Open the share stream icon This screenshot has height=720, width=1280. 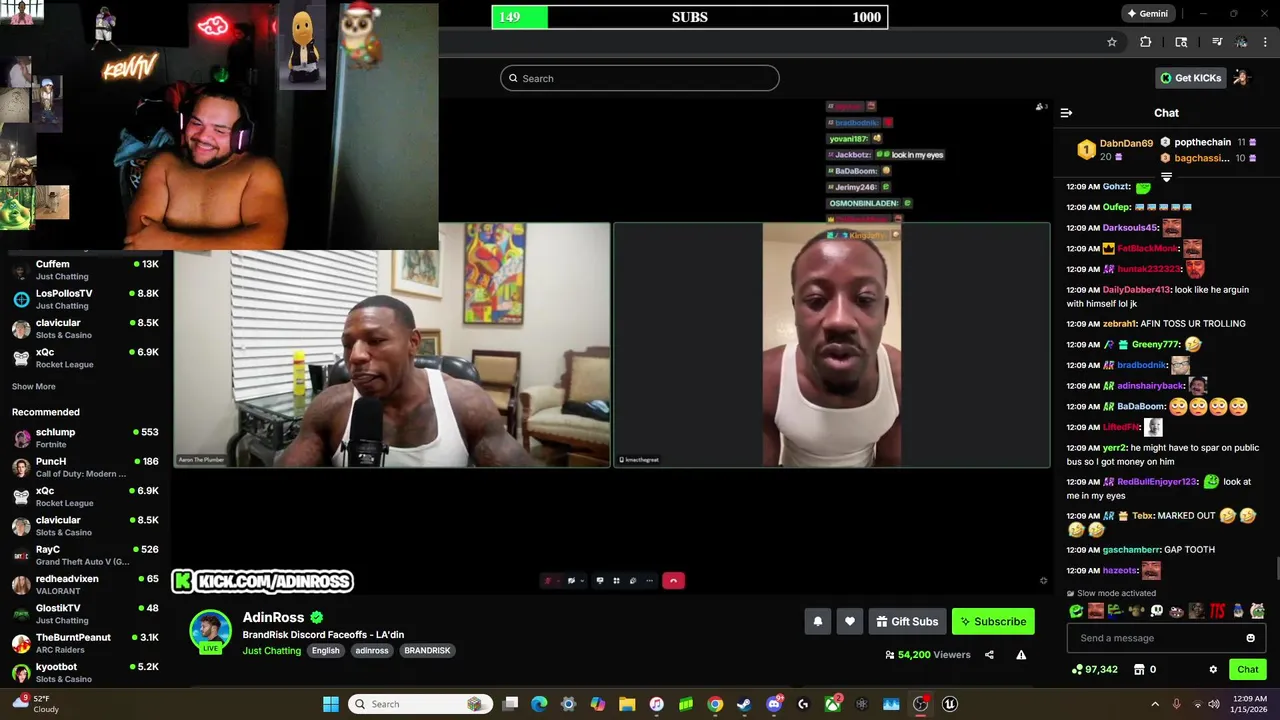click(x=989, y=655)
